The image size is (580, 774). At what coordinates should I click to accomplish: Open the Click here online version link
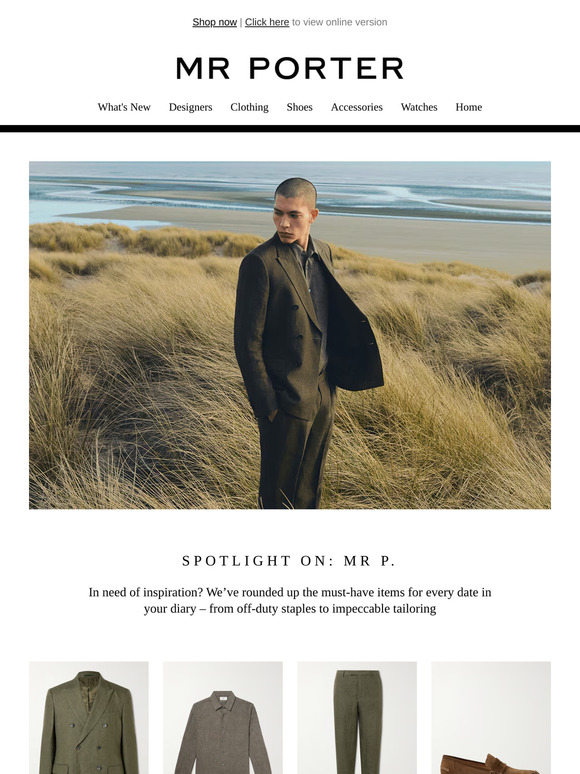point(267,22)
